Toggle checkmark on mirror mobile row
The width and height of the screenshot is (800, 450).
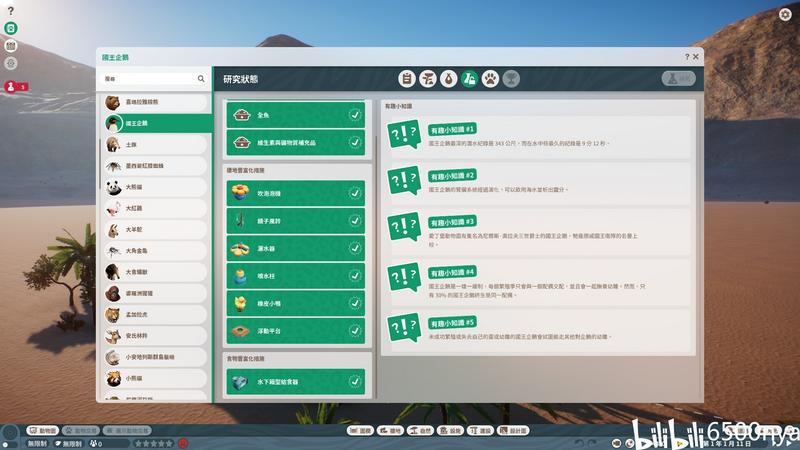tap(355, 221)
